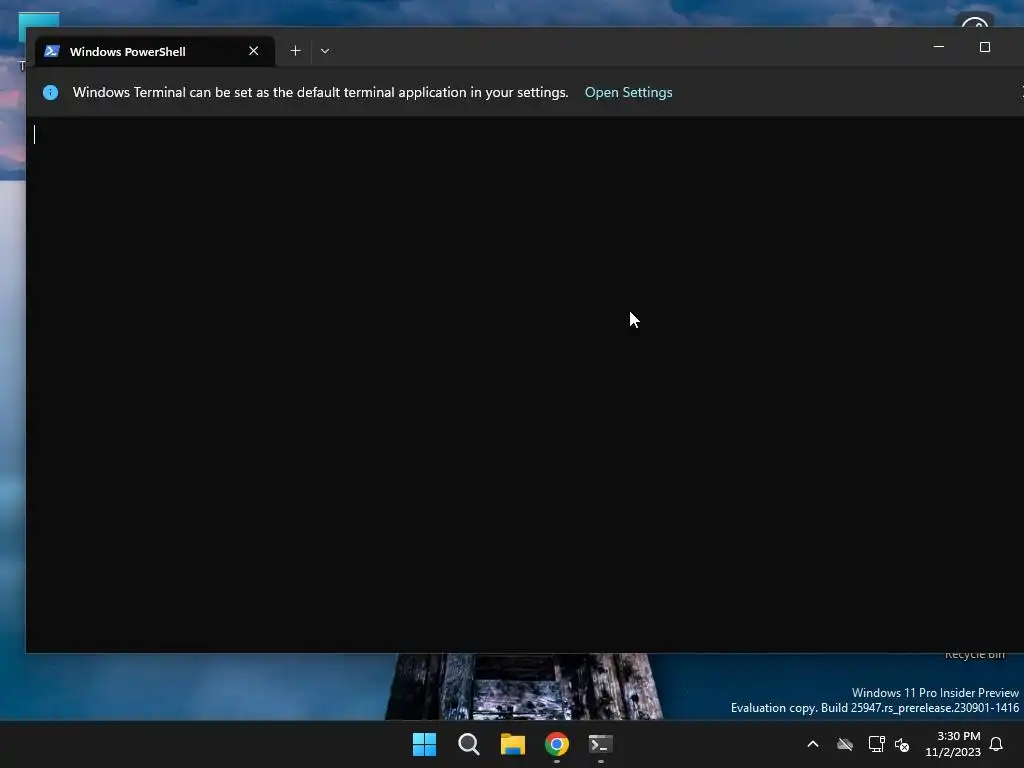
Task: Click the OneDrive cloud tray icon
Action: [845, 744]
